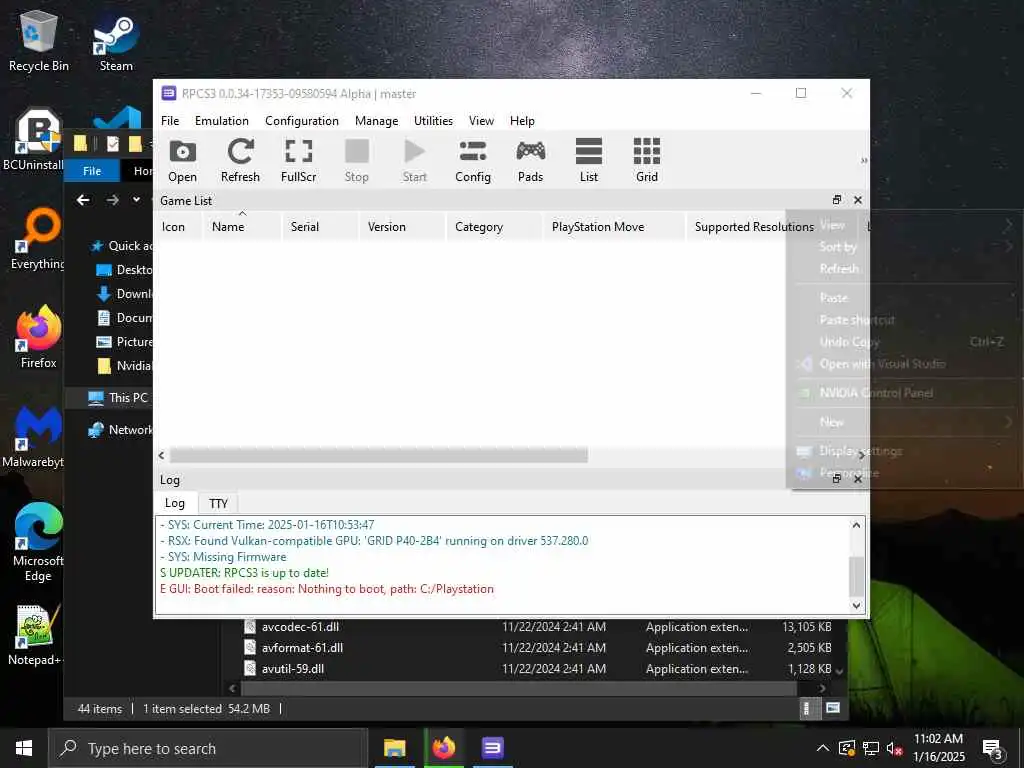This screenshot has height=768, width=1024.
Task: Open Config settings from toolbar
Action: (473, 161)
